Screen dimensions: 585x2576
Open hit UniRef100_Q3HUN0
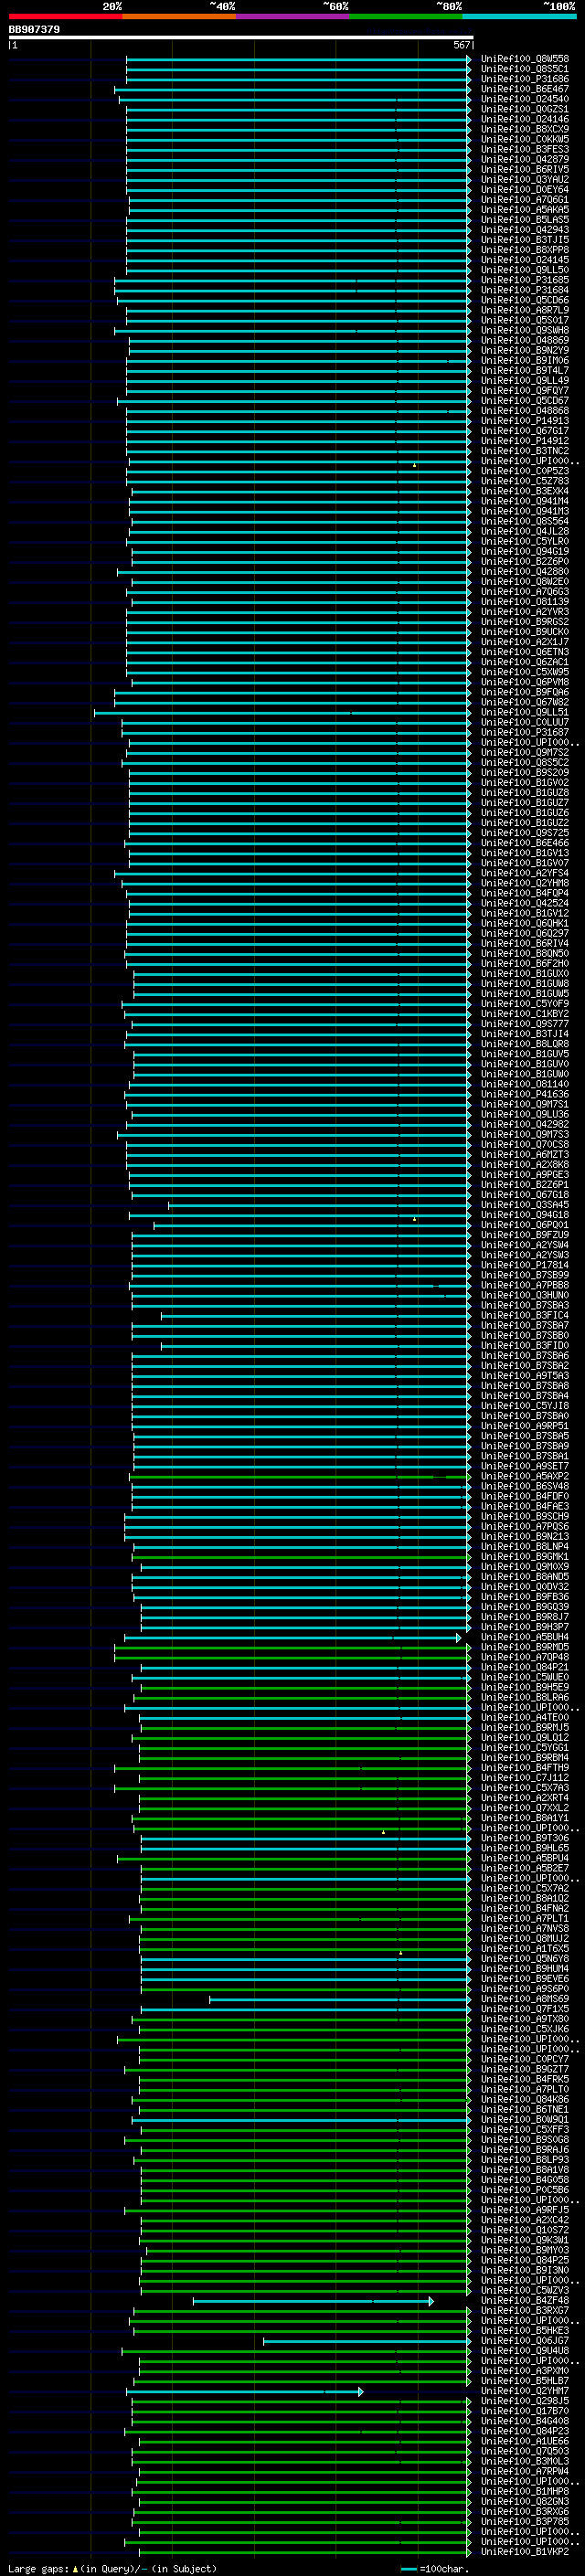[525, 1295]
